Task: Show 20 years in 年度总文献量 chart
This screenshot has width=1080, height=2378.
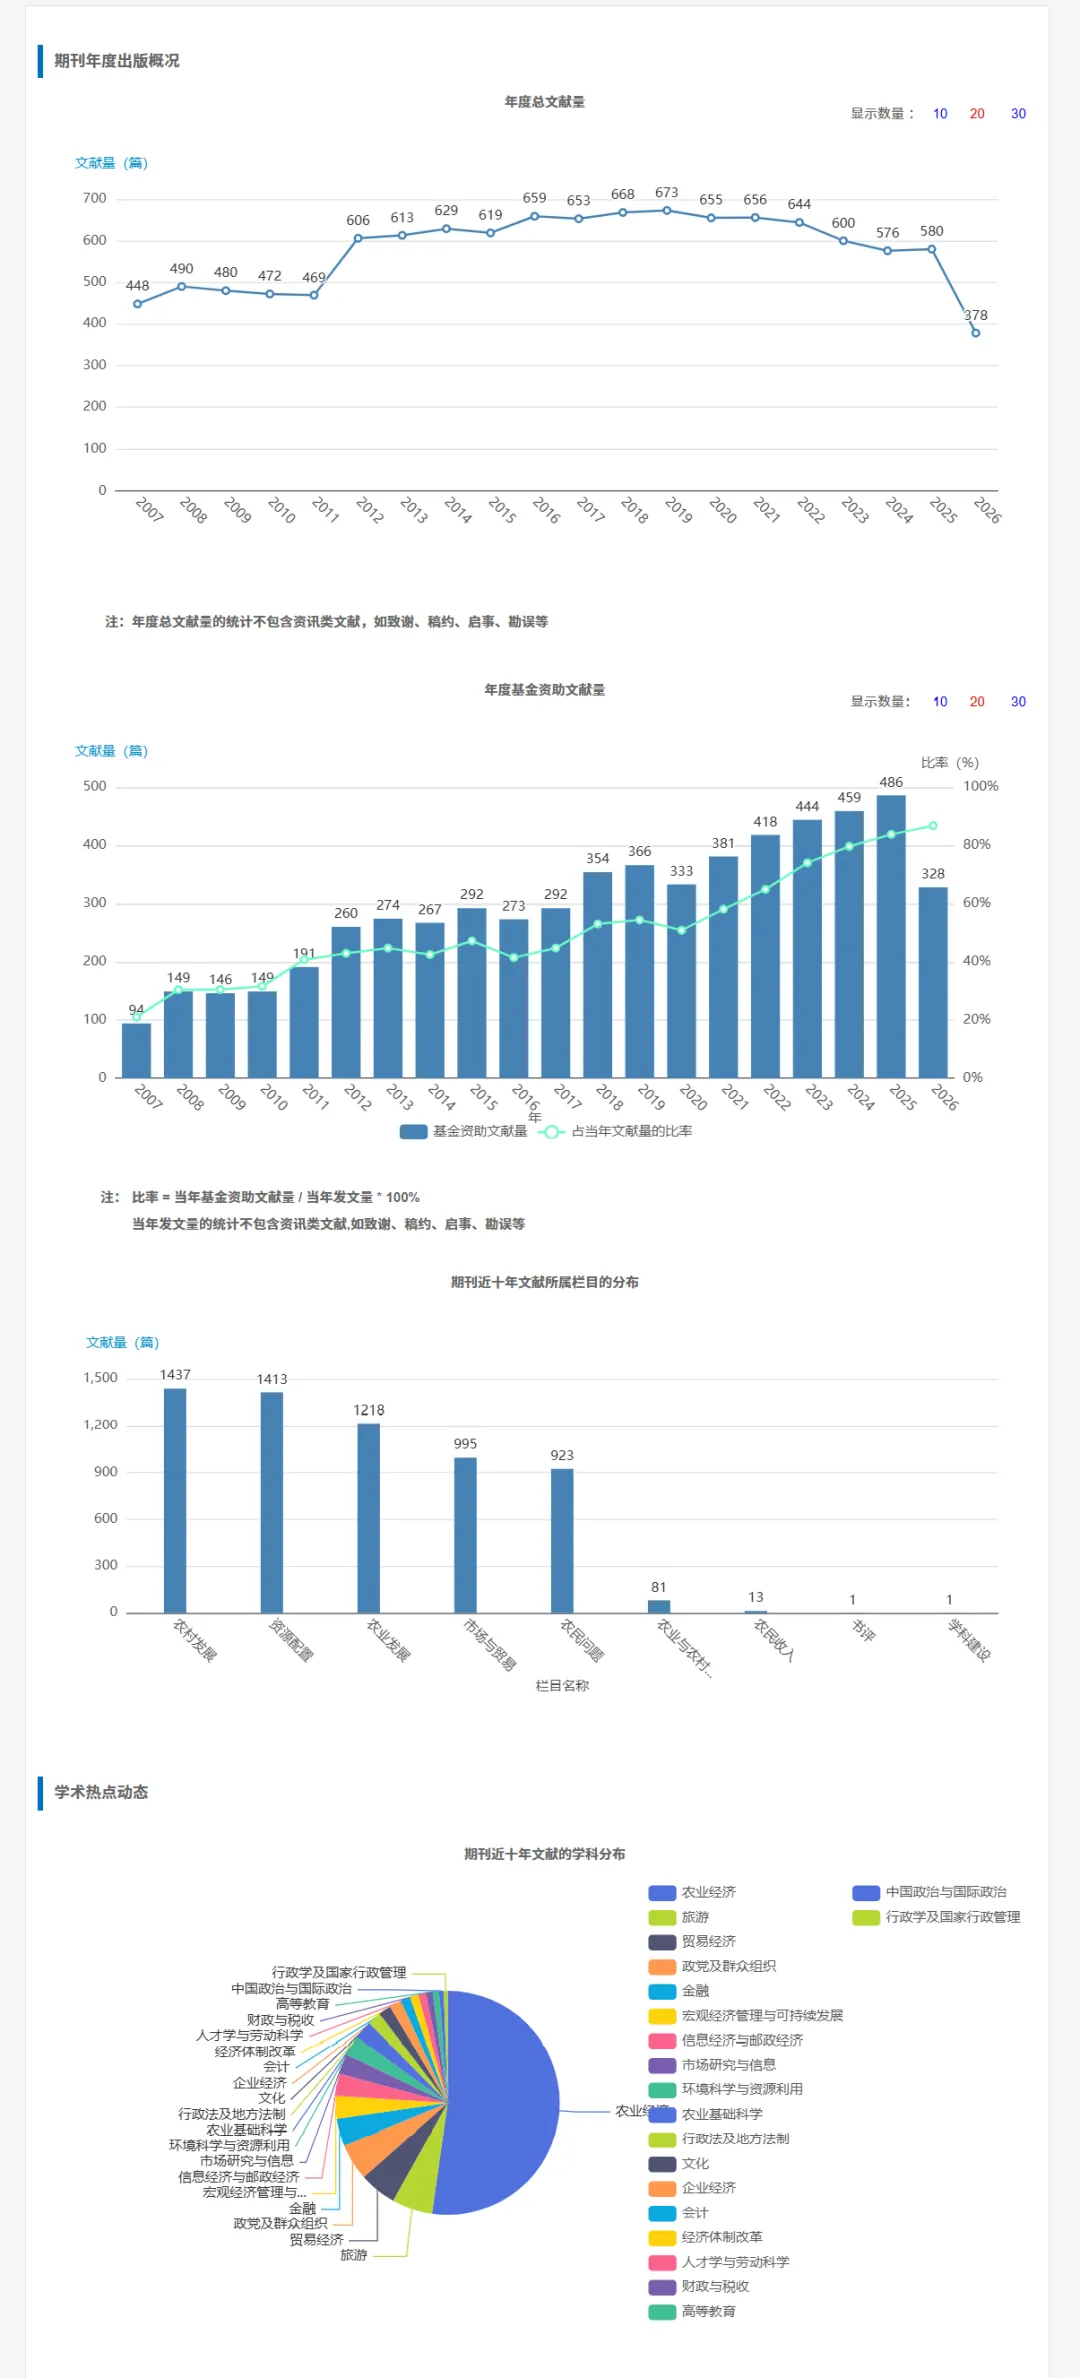Action: (977, 114)
